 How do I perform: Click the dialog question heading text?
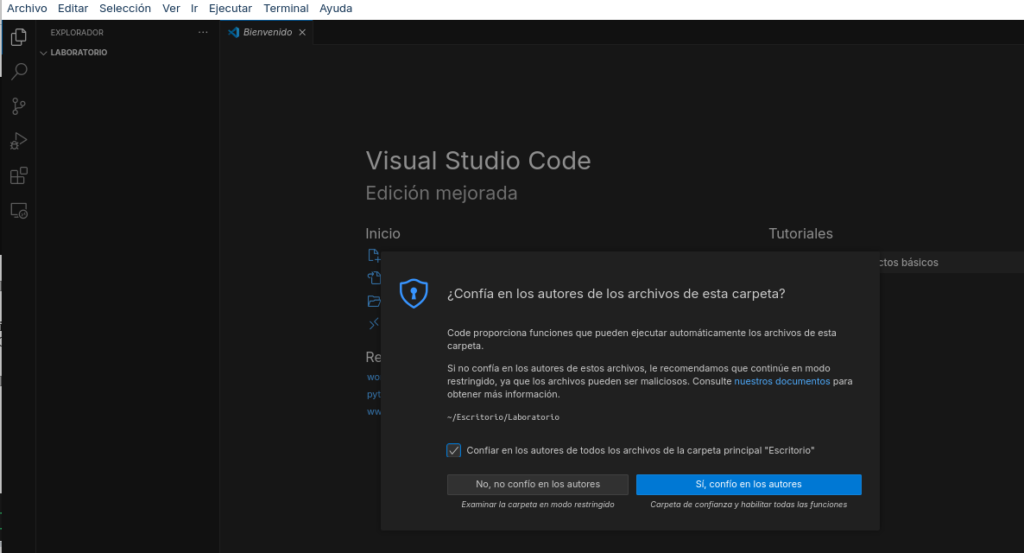coord(616,294)
